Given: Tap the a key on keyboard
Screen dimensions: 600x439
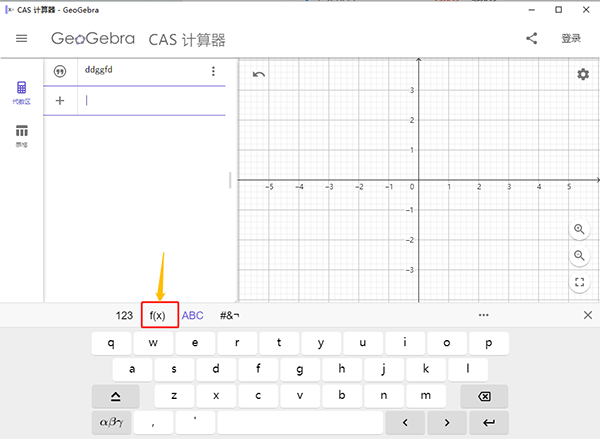Looking at the screenshot, I should (x=132, y=369).
